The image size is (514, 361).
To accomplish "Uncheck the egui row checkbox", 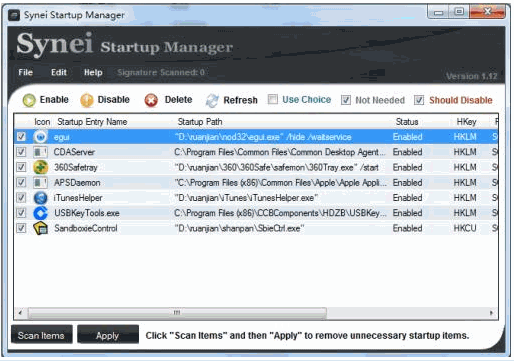I will (x=21, y=137).
